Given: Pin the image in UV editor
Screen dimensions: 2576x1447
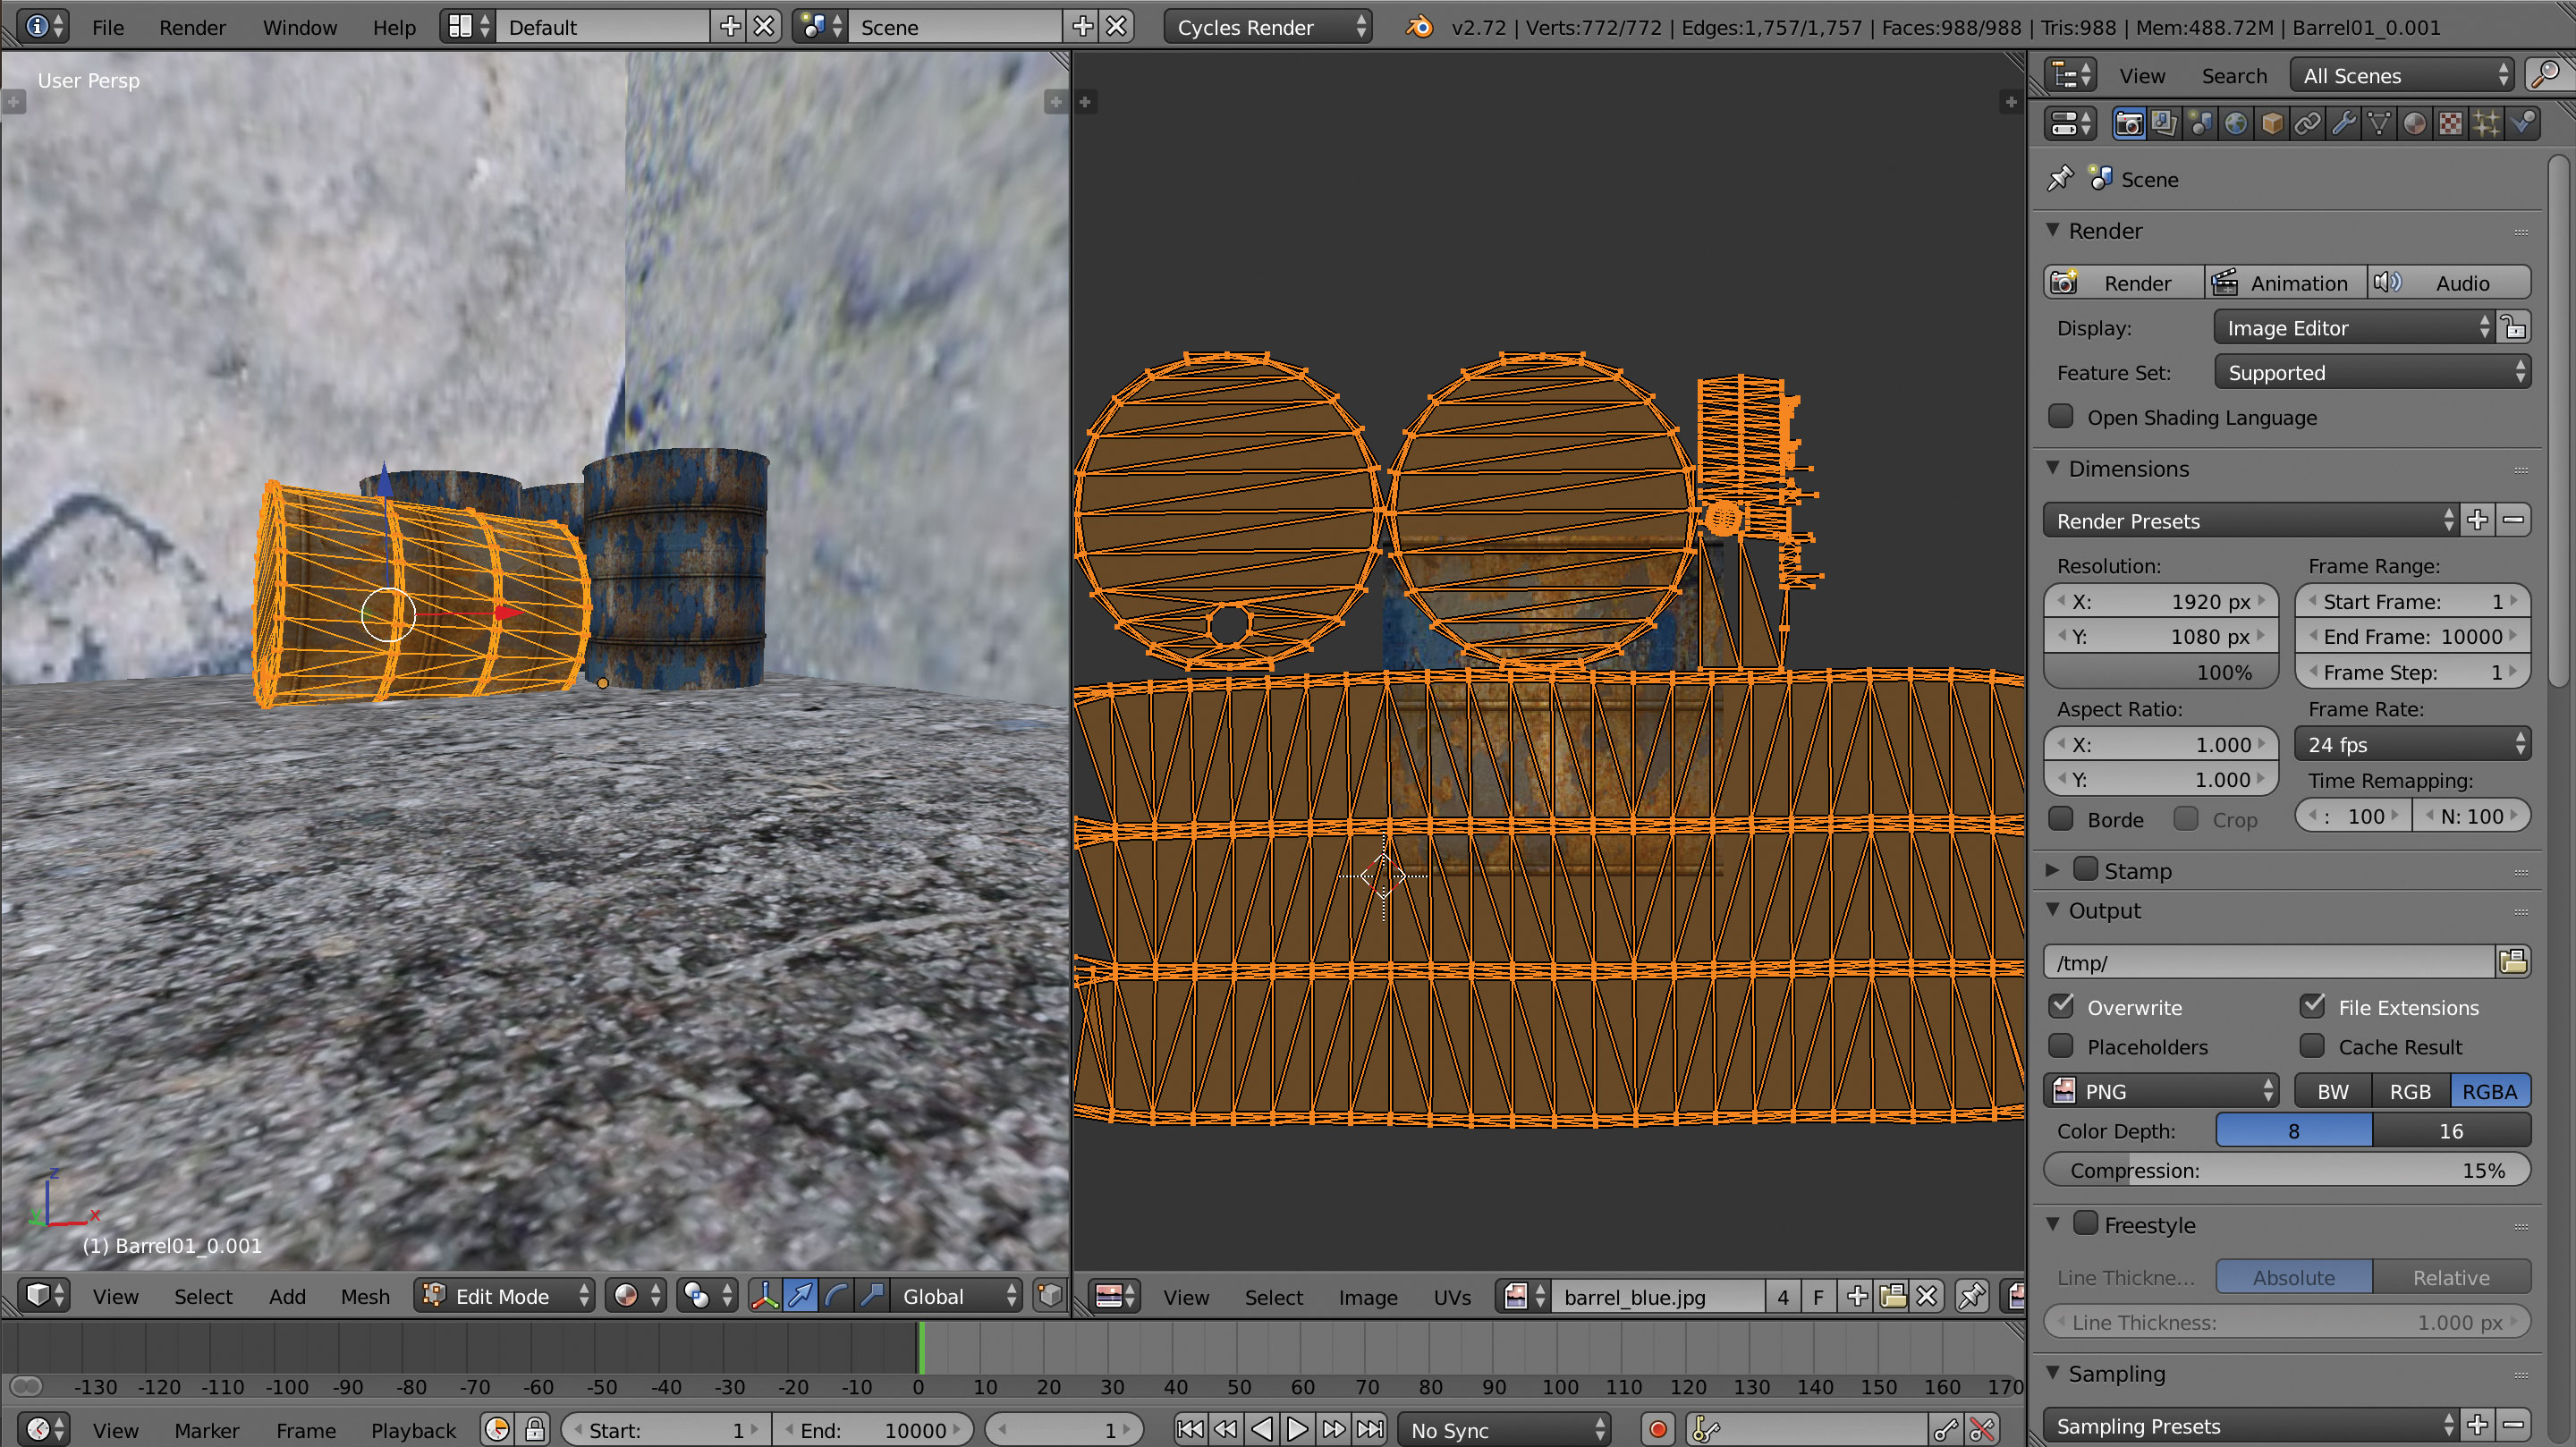Looking at the screenshot, I should coord(1972,1297).
